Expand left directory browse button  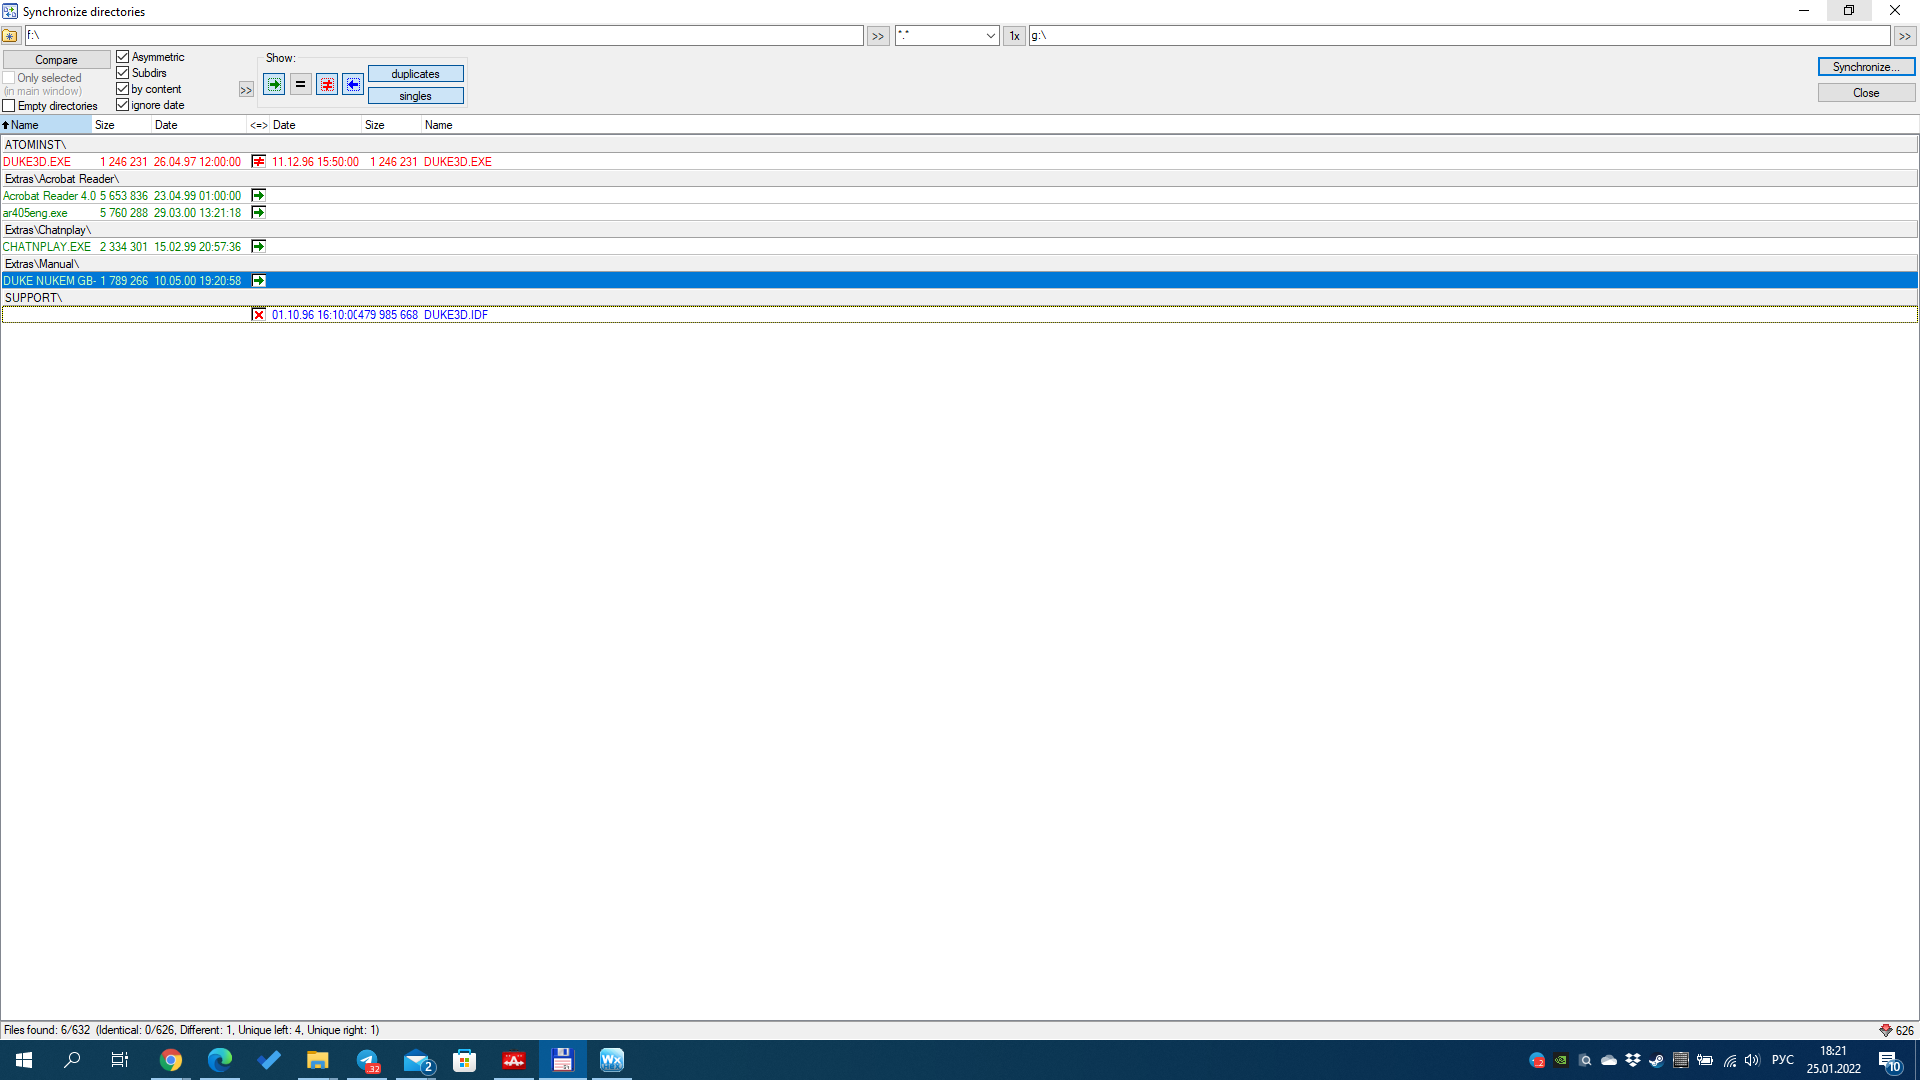click(877, 36)
